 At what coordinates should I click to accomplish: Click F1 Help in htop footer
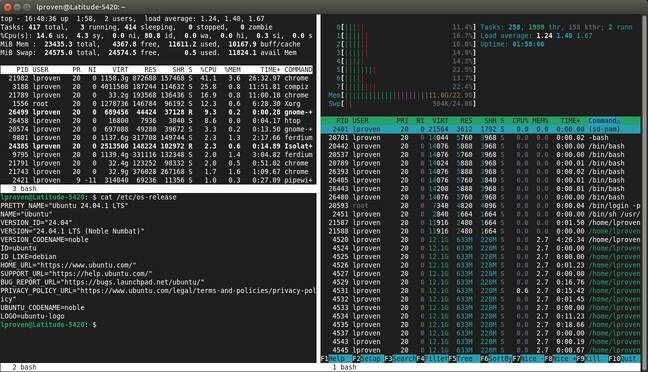coord(336,359)
